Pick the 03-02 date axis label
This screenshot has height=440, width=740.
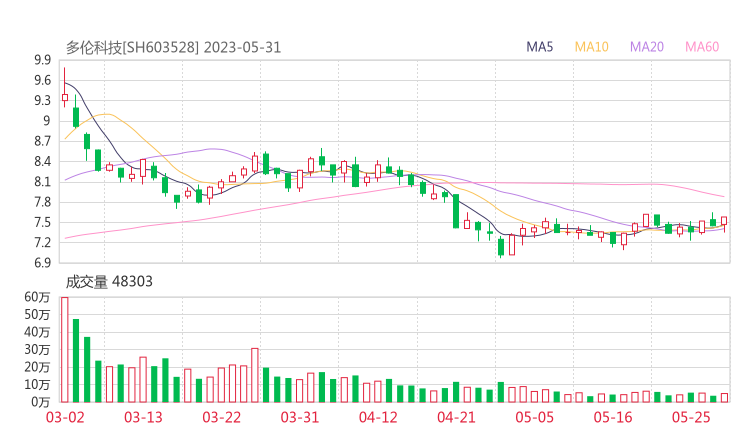pos(65,417)
